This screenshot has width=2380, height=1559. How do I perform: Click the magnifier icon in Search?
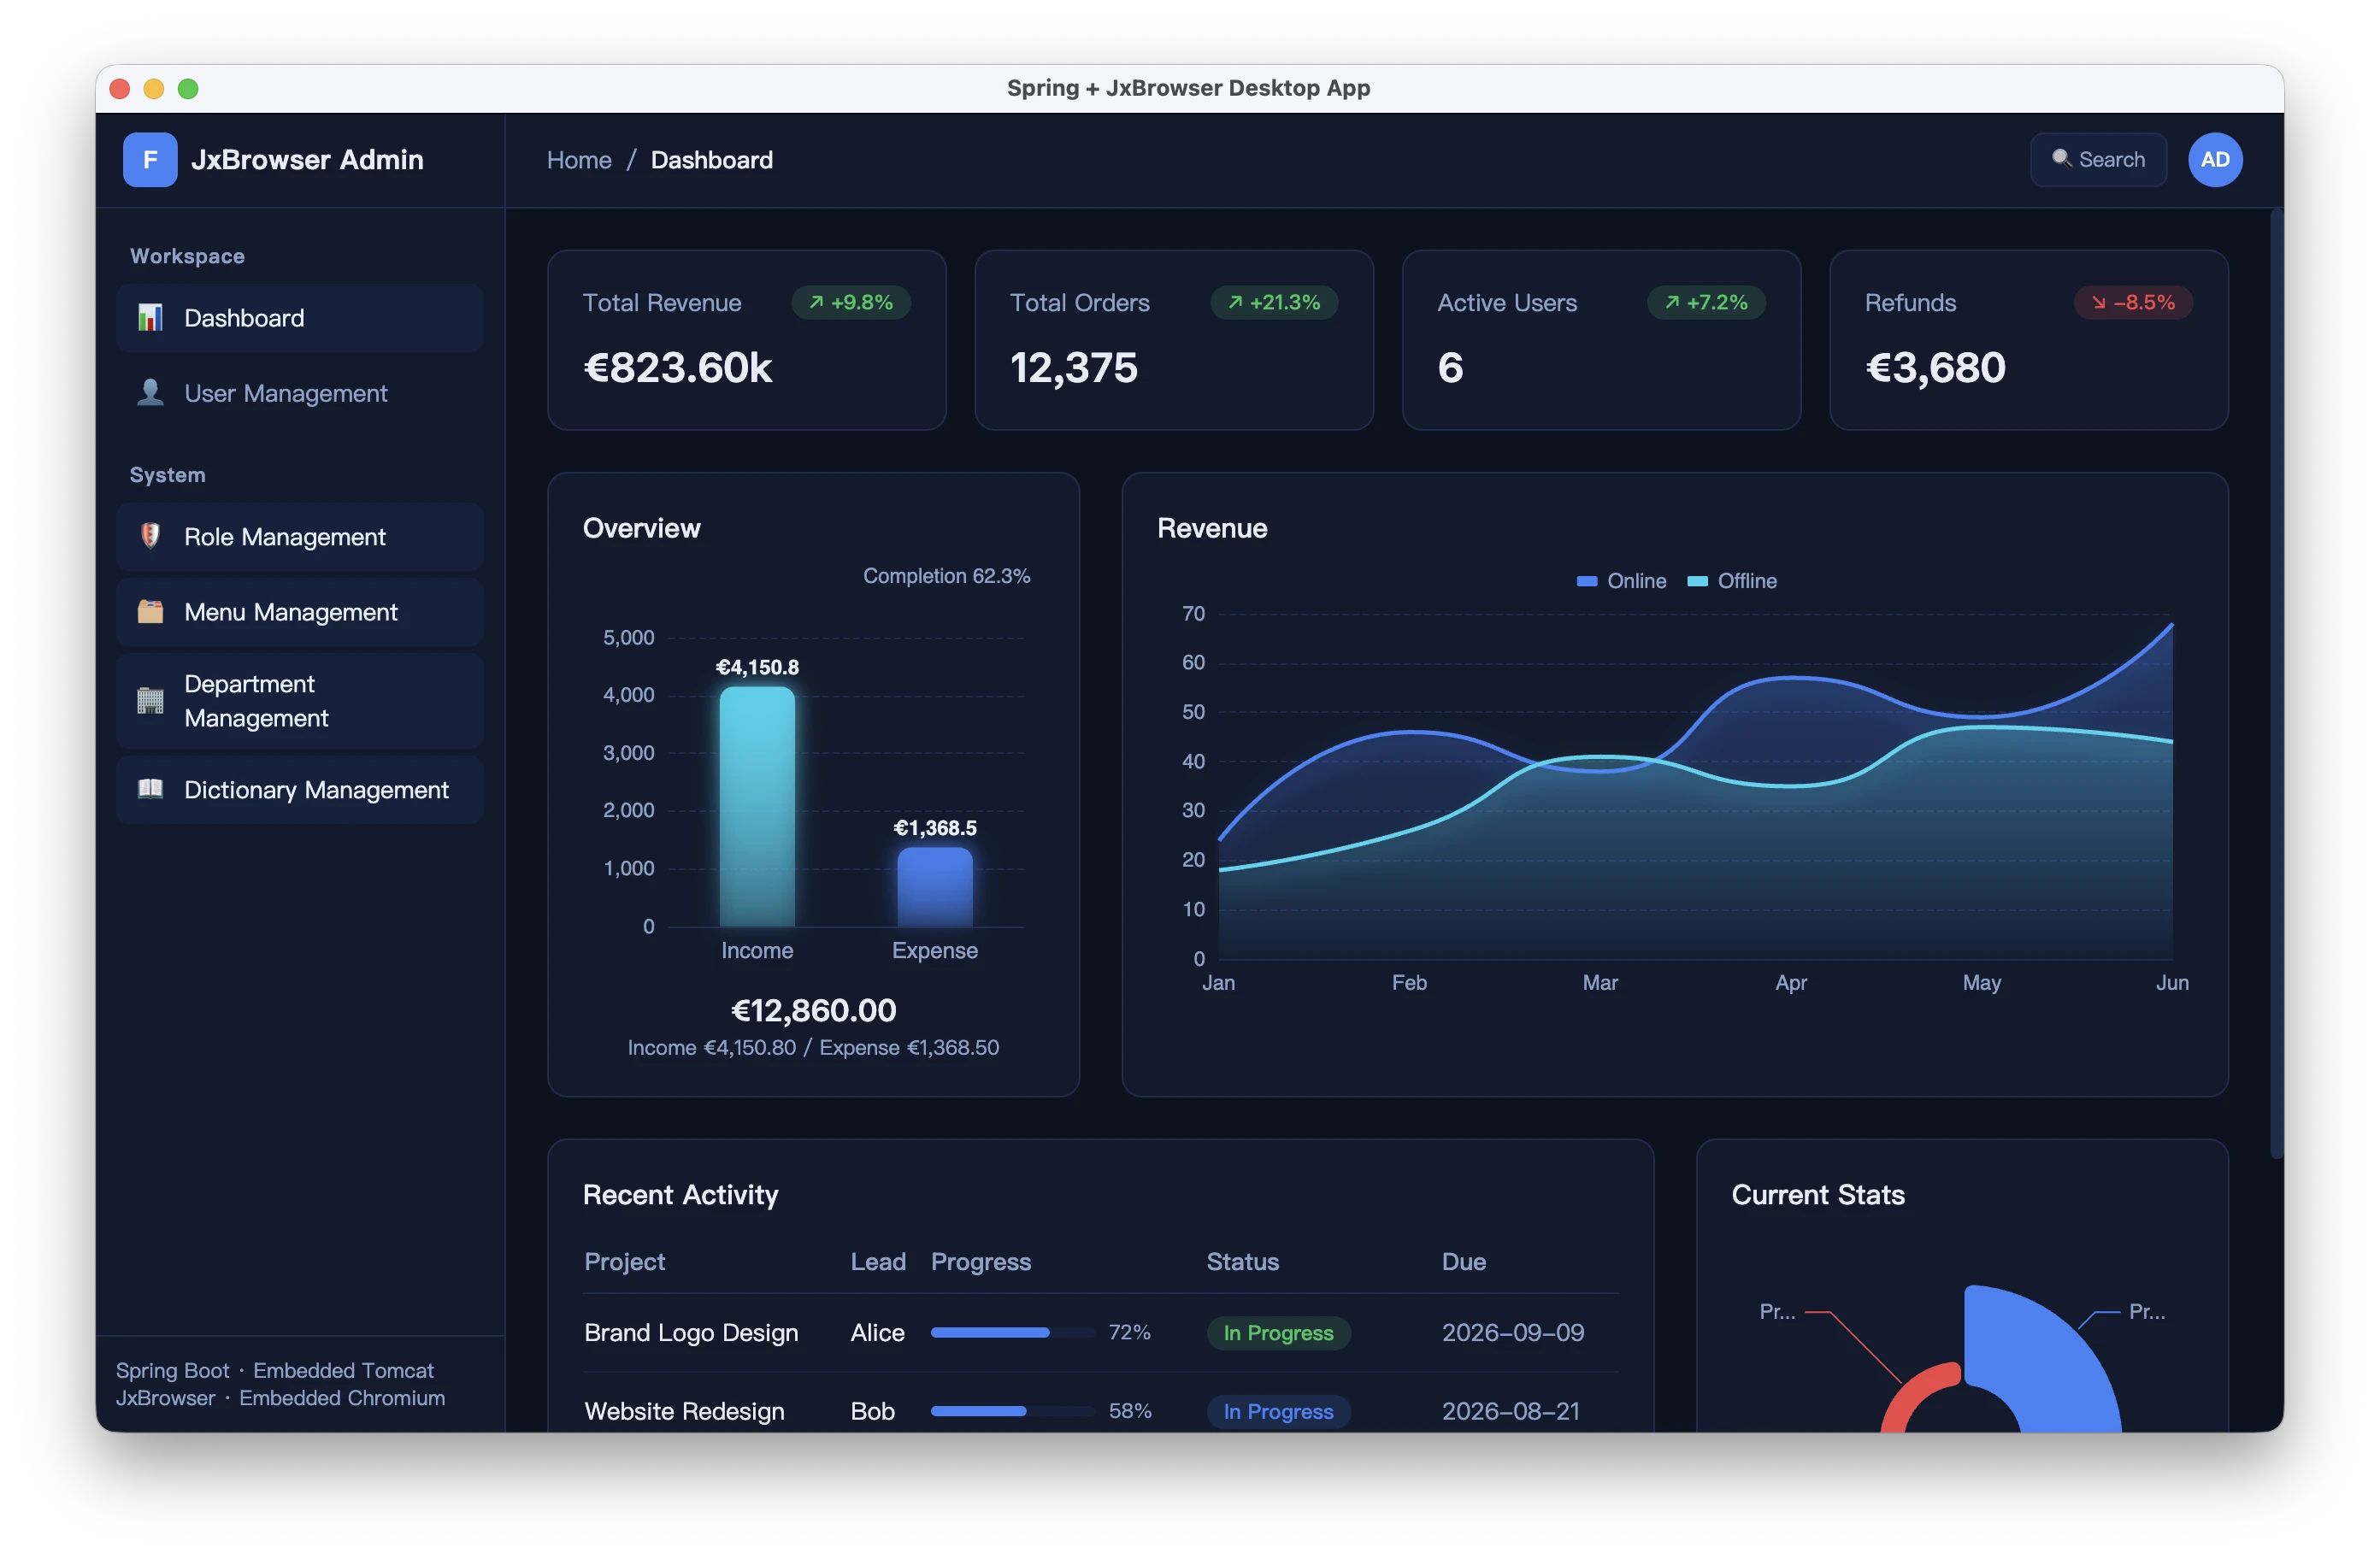coord(2061,159)
